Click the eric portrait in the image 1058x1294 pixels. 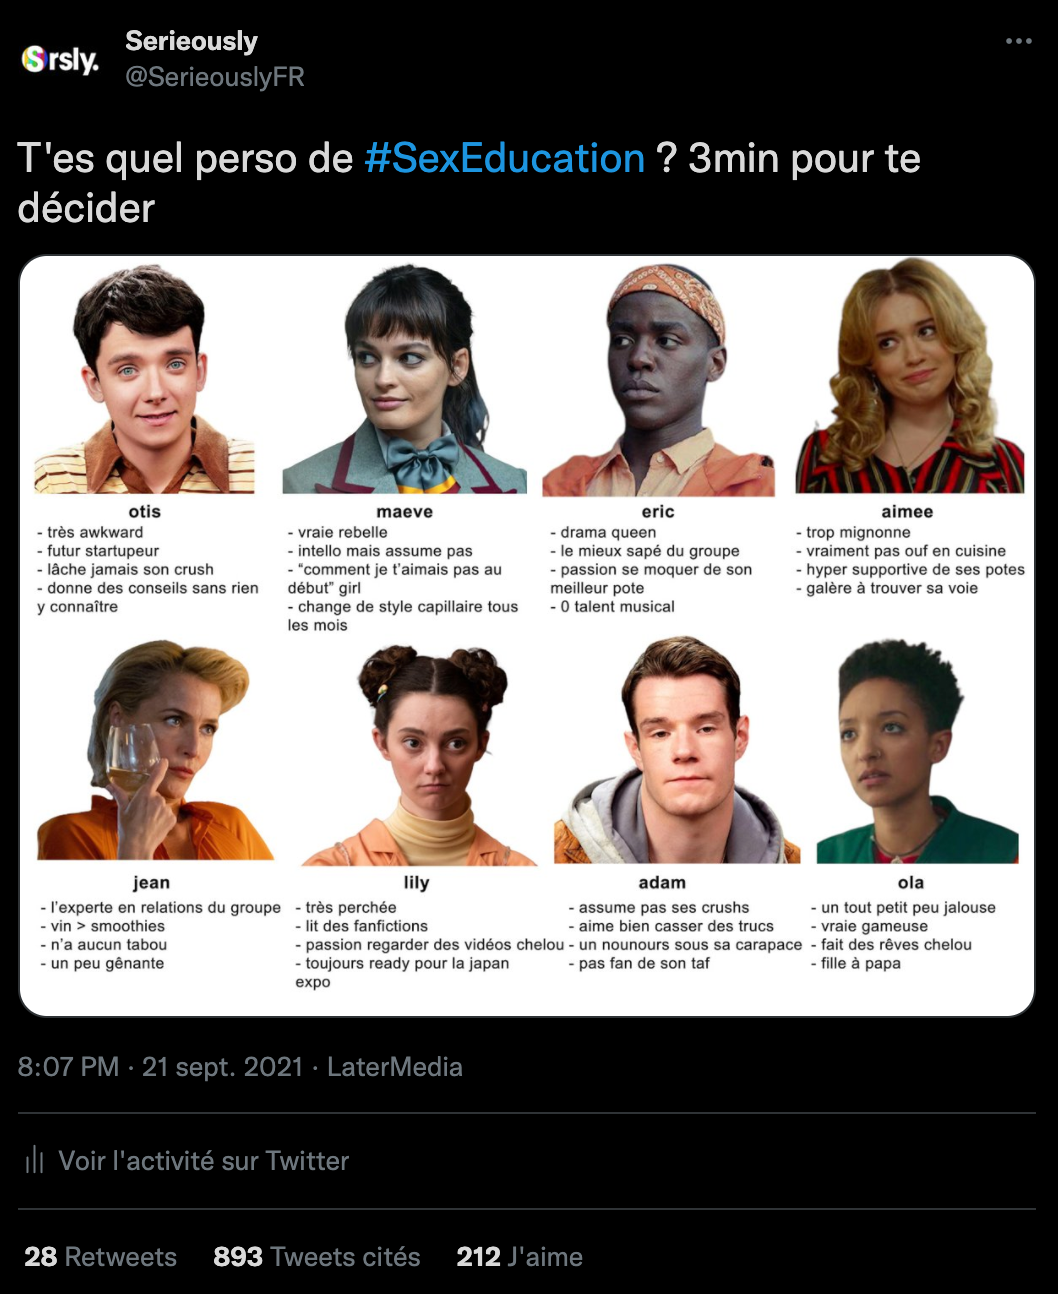658,379
